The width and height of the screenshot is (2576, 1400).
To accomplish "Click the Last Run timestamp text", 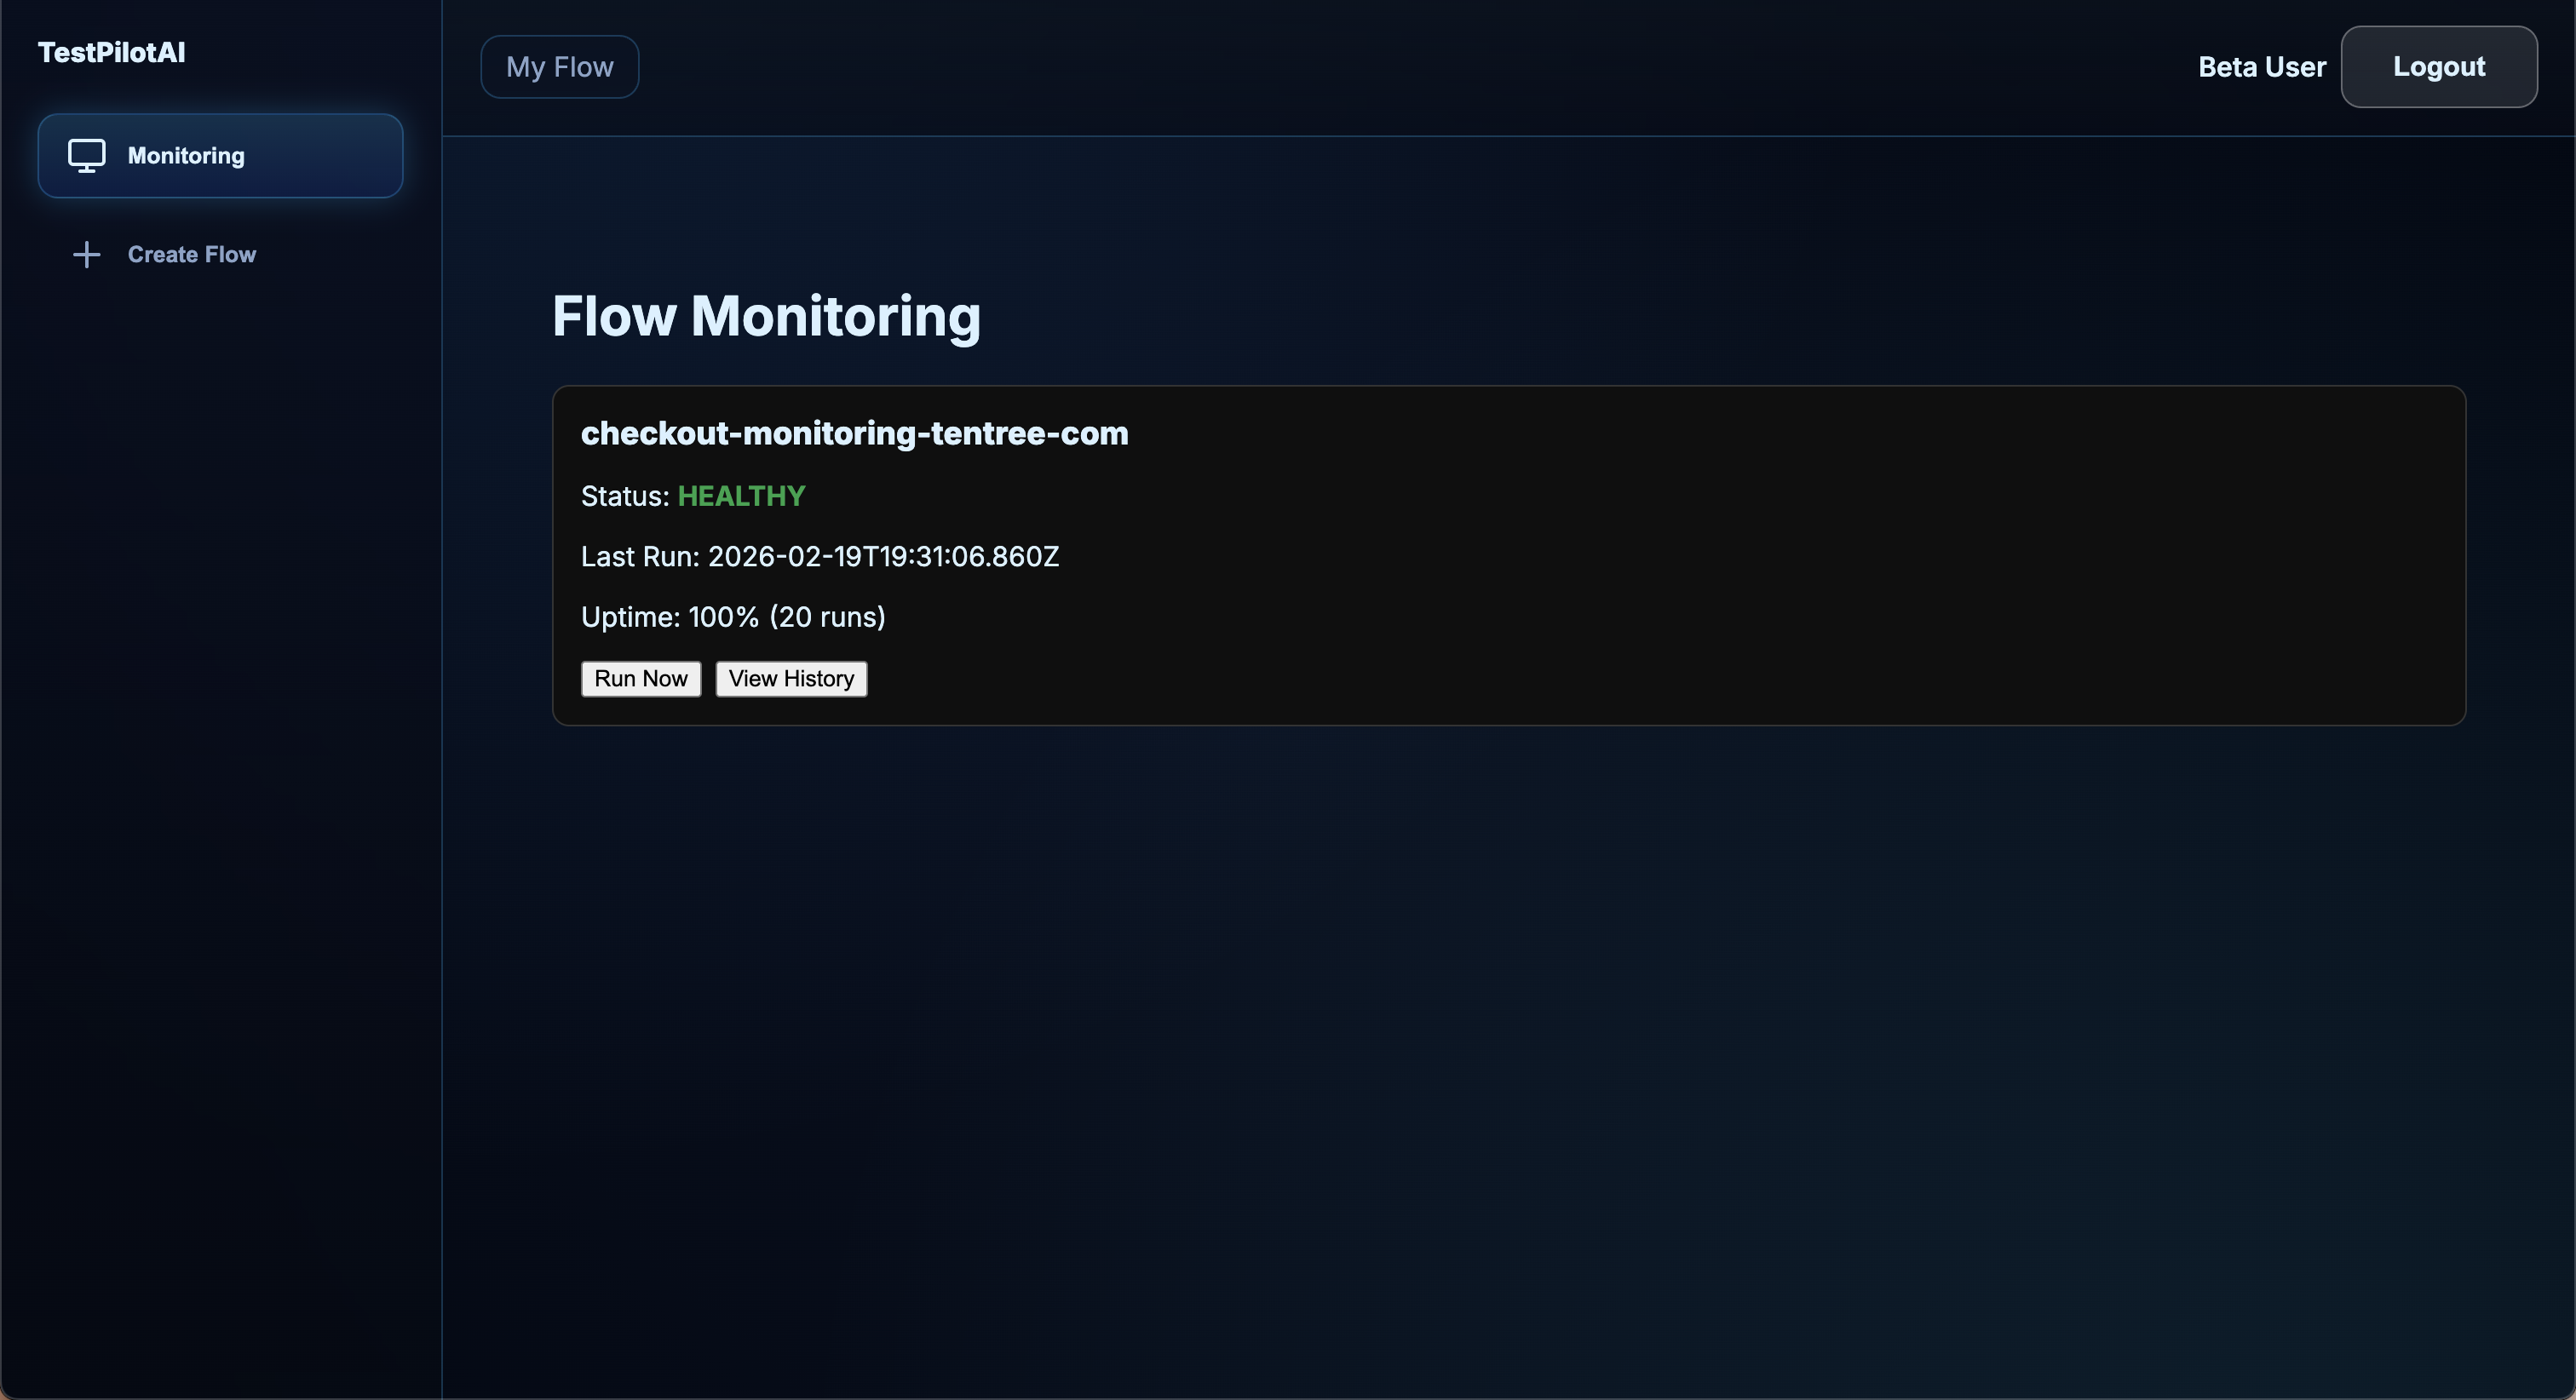I will tap(883, 557).
